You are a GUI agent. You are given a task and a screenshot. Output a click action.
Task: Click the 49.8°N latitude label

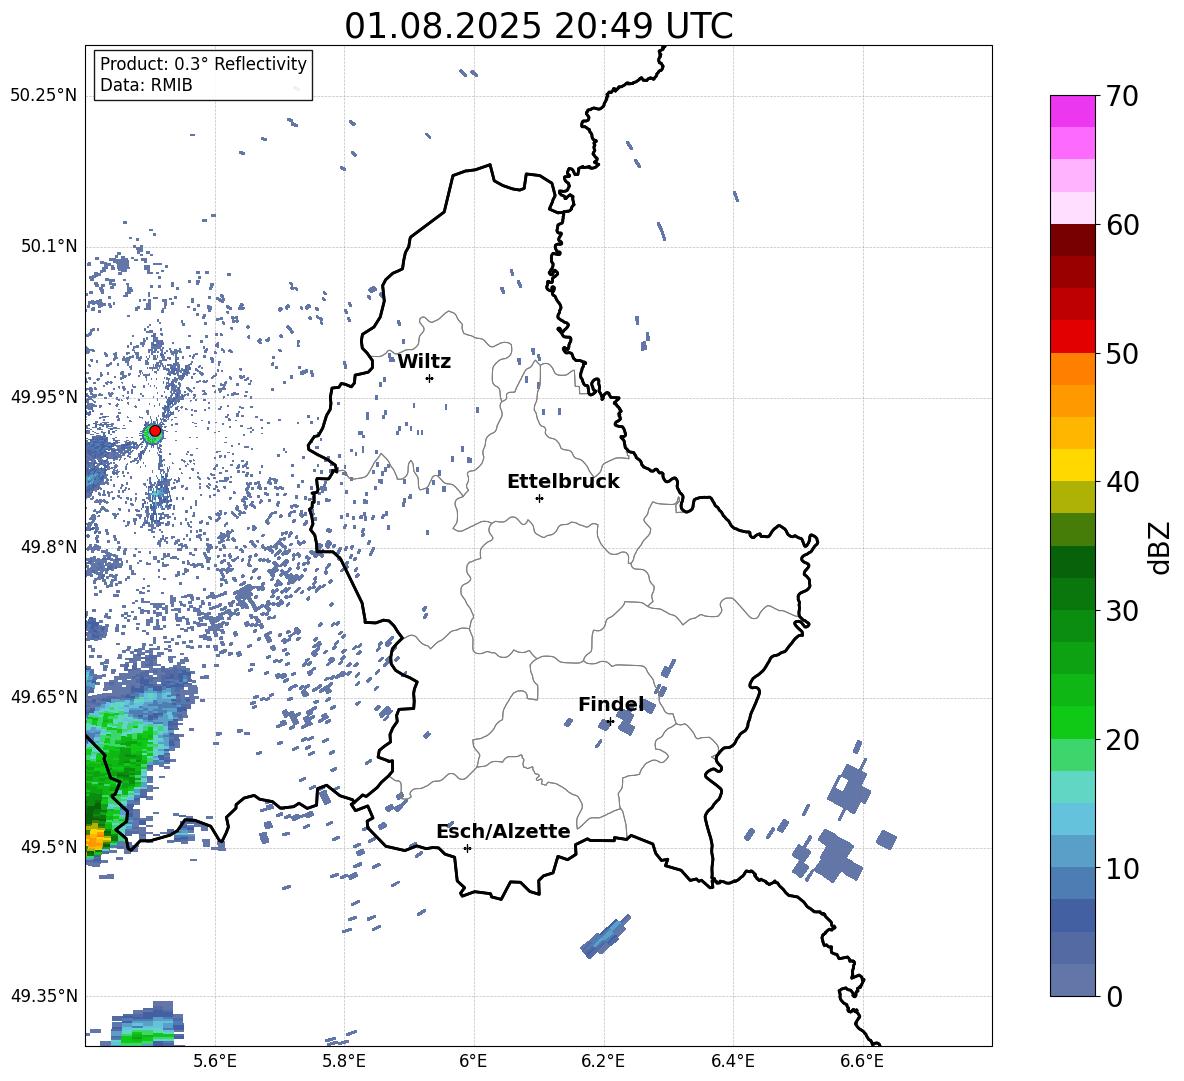tap(49, 547)
